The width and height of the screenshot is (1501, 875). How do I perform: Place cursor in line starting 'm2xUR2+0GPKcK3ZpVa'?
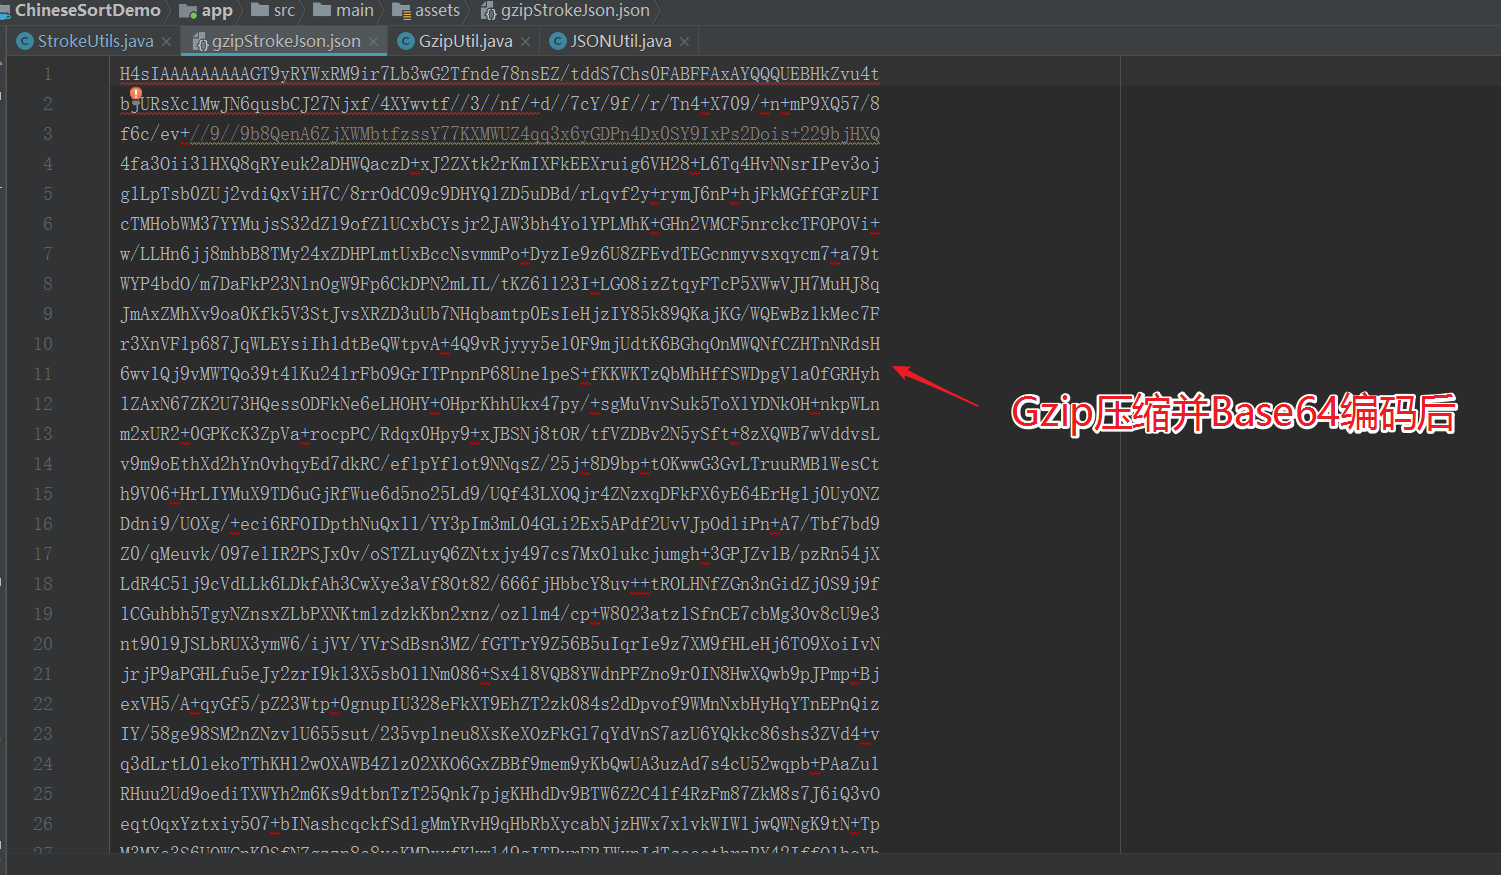(x=500, y=434)
